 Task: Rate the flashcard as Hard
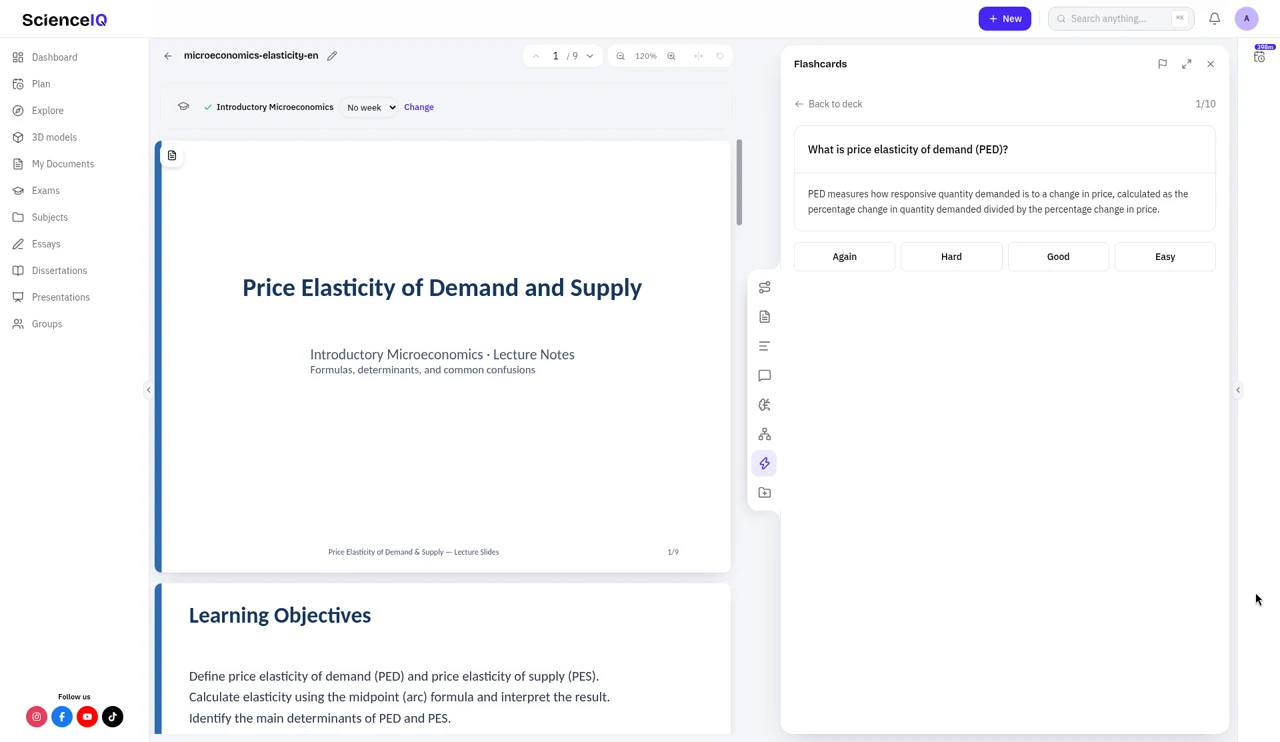pyautogui.click(x=951, y=257)
